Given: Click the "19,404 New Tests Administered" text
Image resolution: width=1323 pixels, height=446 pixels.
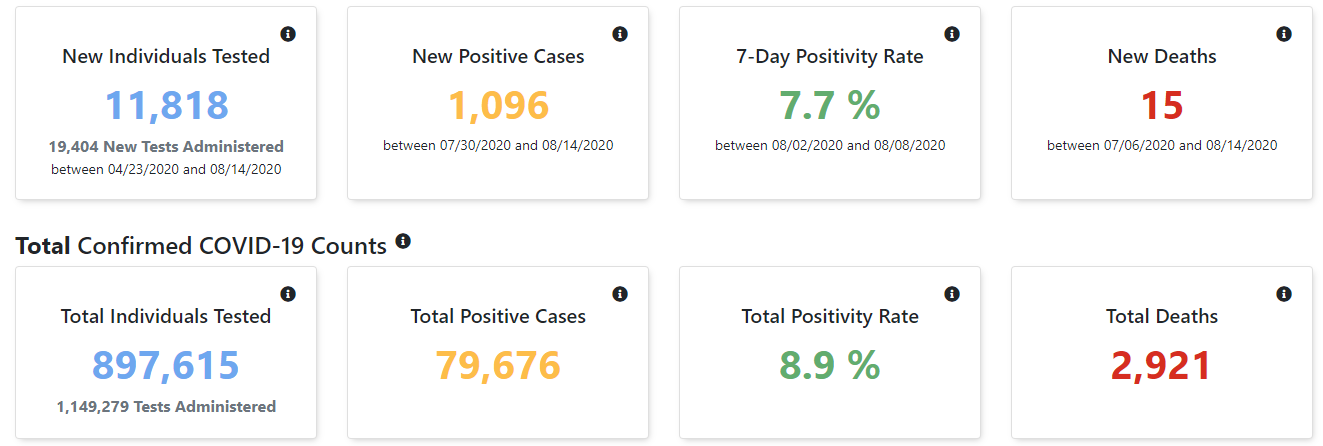Looking at the screenshot, I should [x=166, y=146].
